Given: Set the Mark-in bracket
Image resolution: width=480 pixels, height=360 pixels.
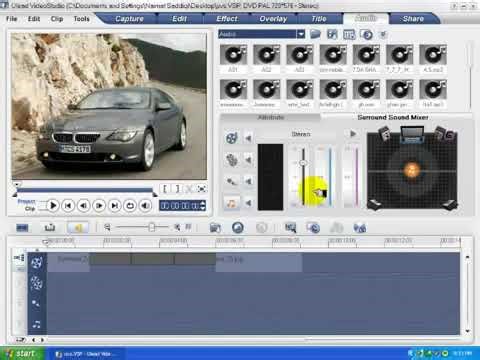Looking at the screenshot, I should [165, 189].
